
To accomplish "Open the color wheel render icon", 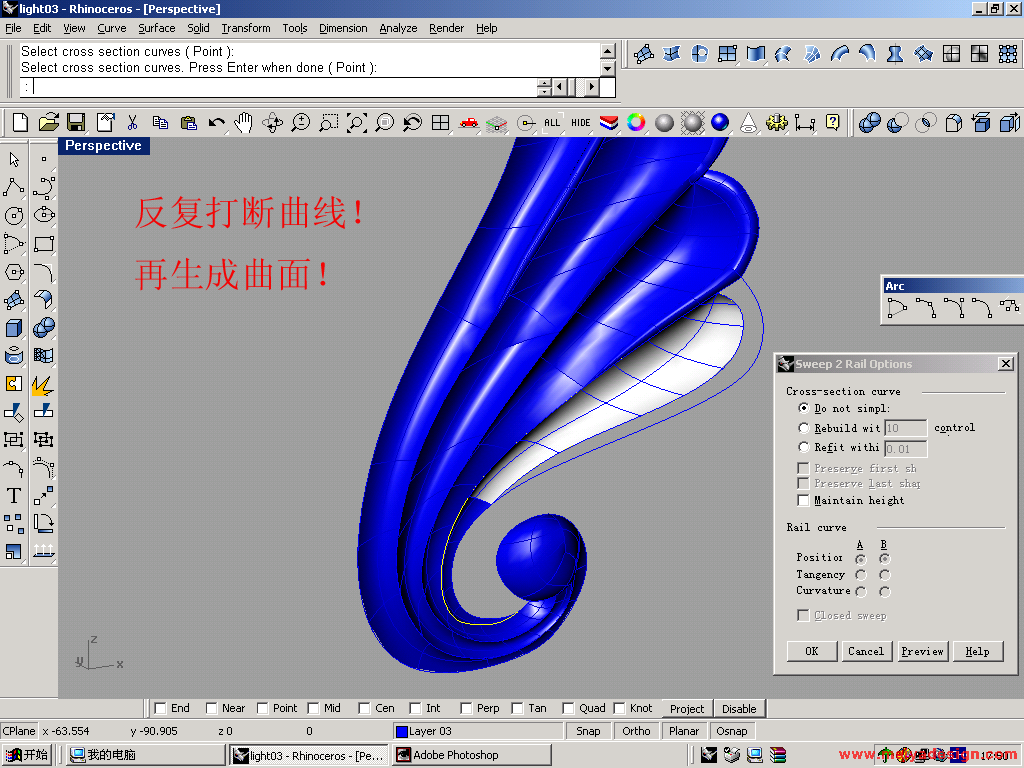I will point(636,123).
